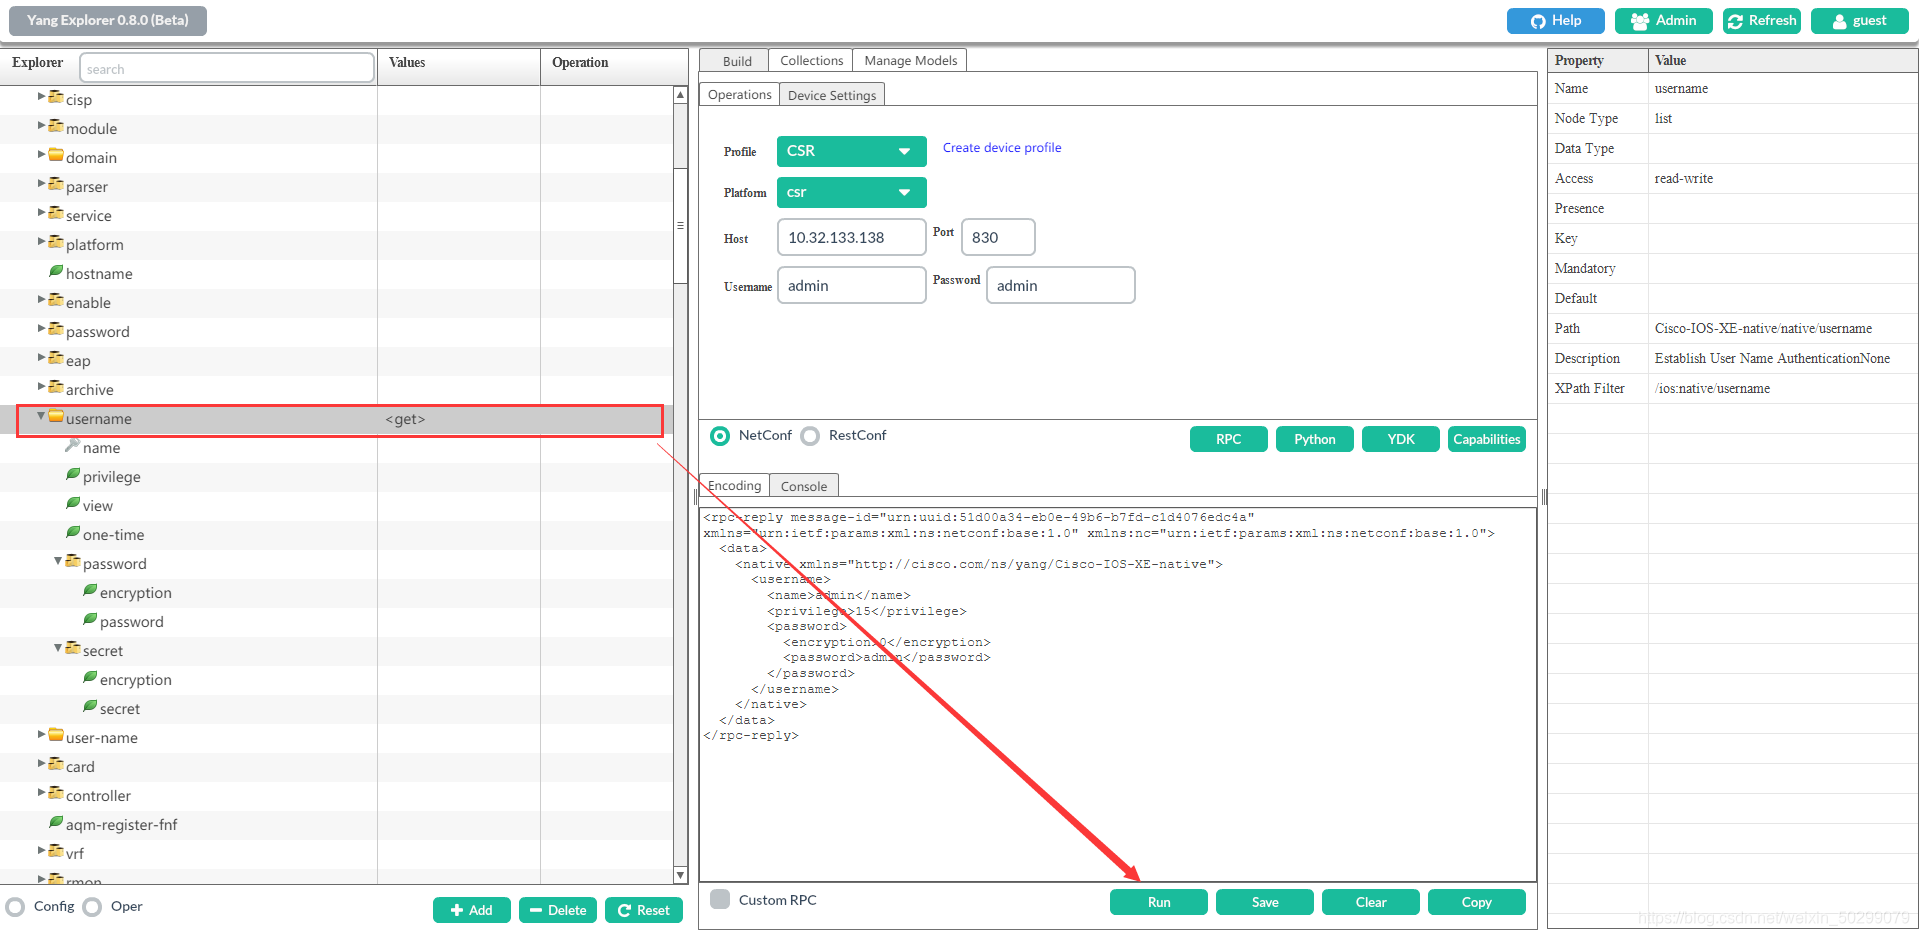Click the key icon beside name
1919x936 pixels.
(72, 445)
